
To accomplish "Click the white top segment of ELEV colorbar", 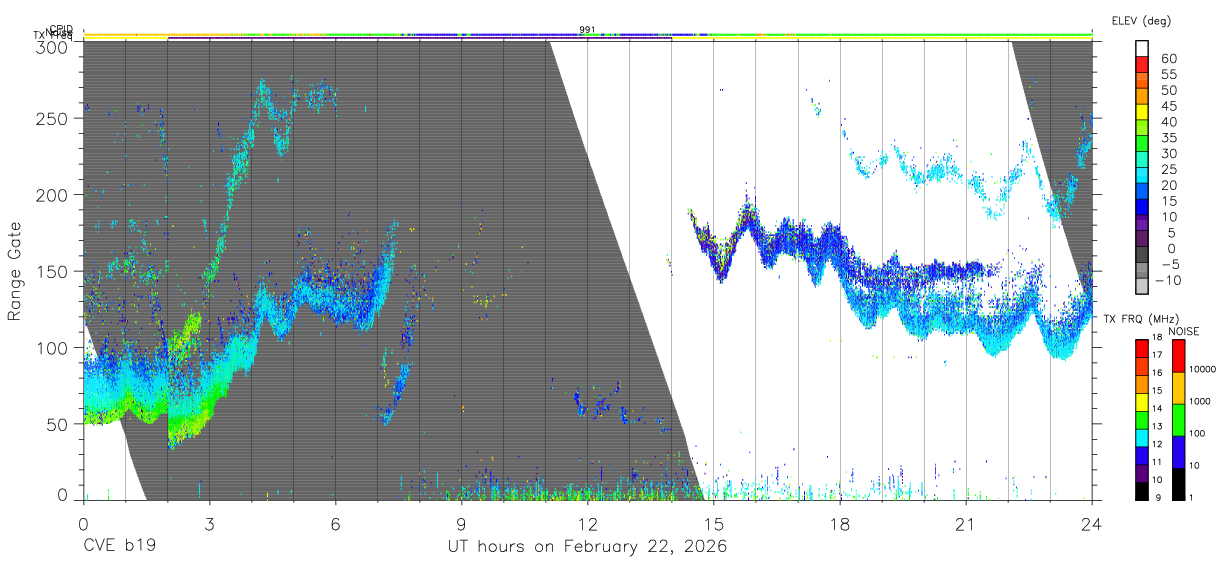I will point(1142,48).
